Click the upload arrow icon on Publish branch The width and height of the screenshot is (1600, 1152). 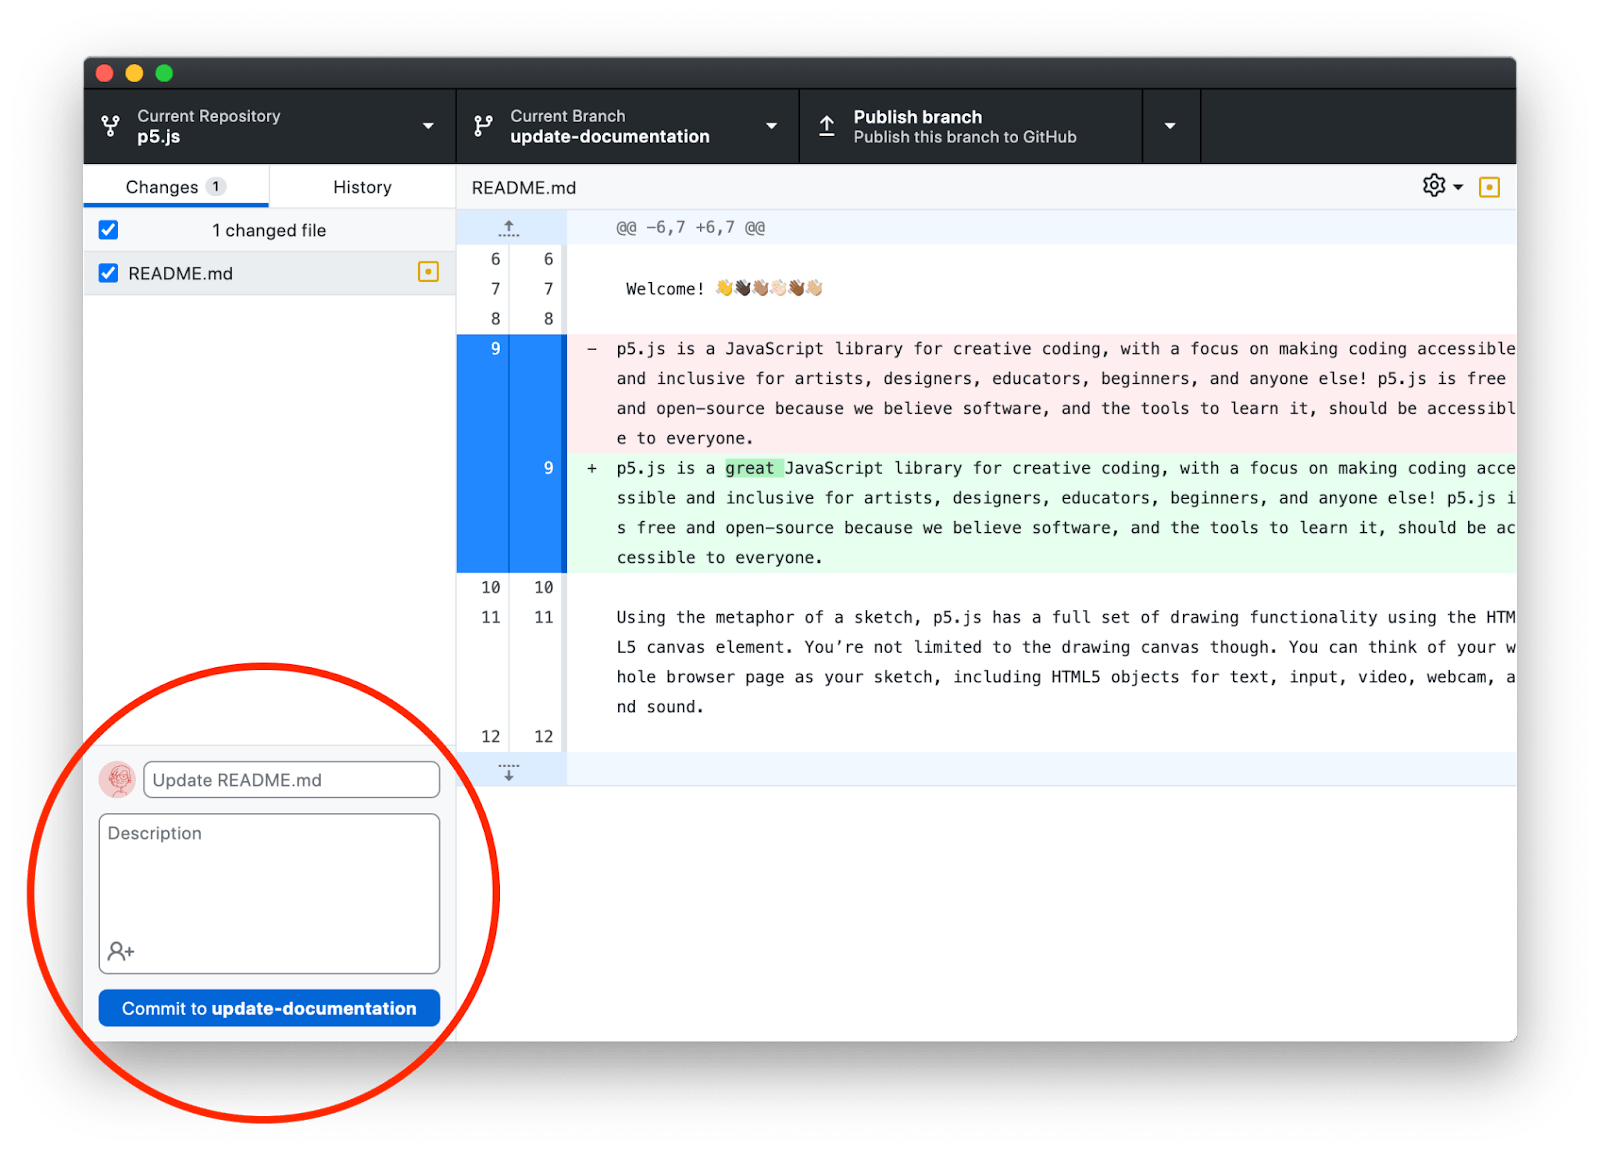pyautogui.click(x=826, y=125)
